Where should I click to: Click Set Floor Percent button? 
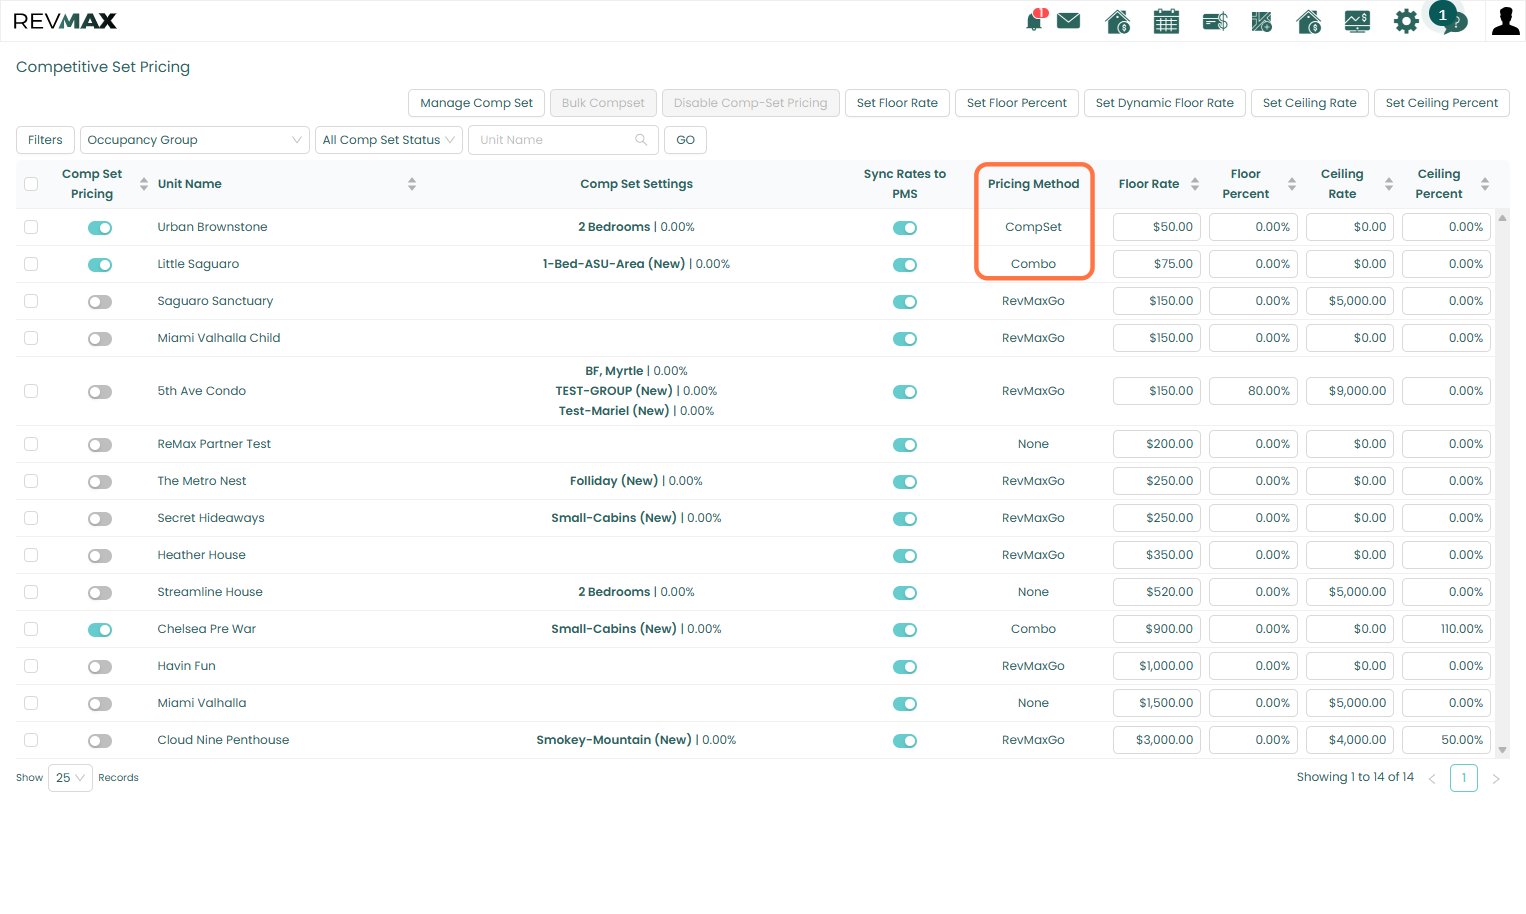1017,103
